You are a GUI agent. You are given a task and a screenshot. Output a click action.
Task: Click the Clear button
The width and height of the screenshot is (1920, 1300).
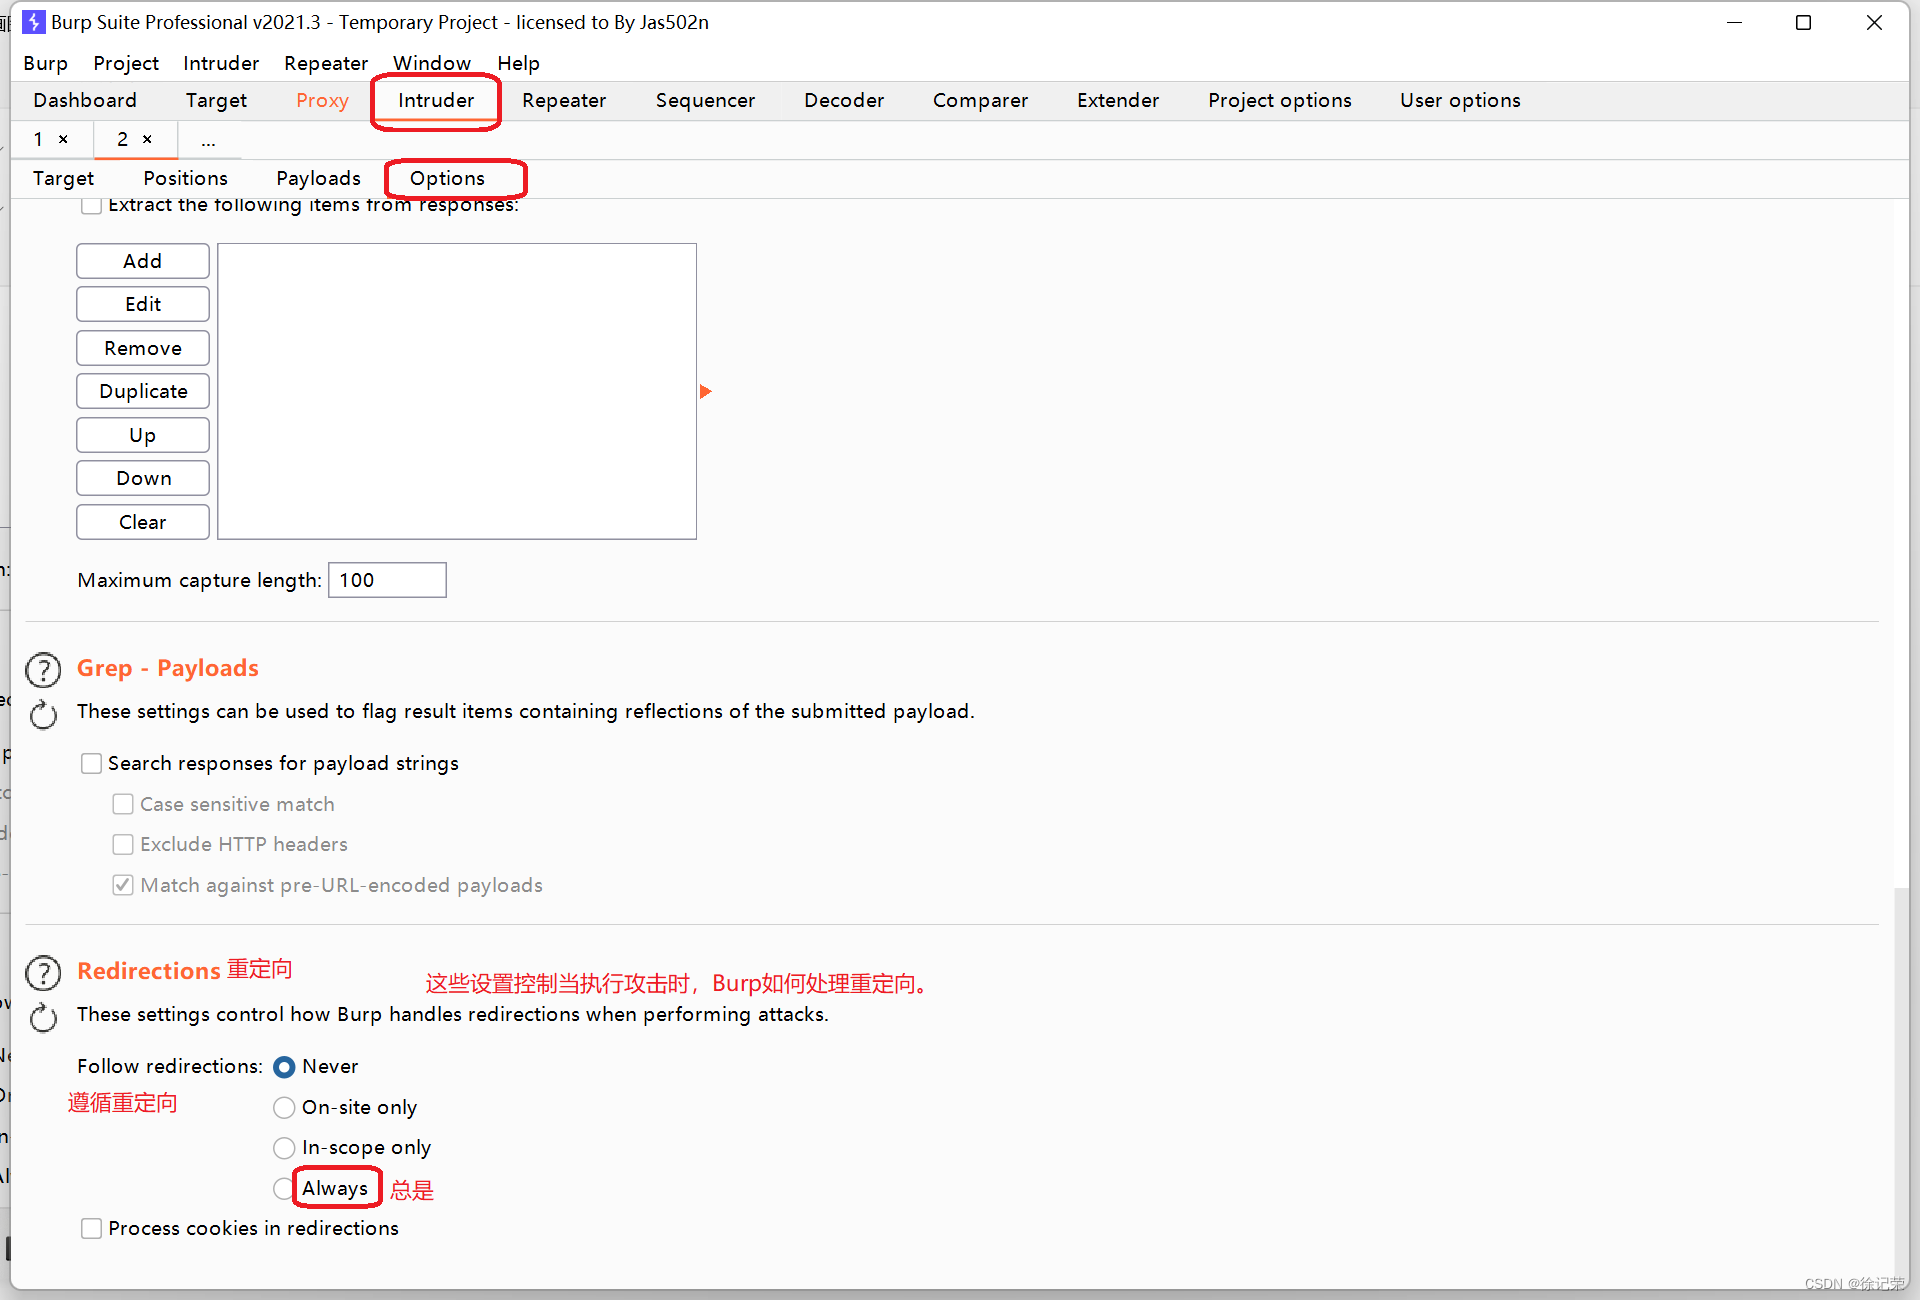coord(143,522)
